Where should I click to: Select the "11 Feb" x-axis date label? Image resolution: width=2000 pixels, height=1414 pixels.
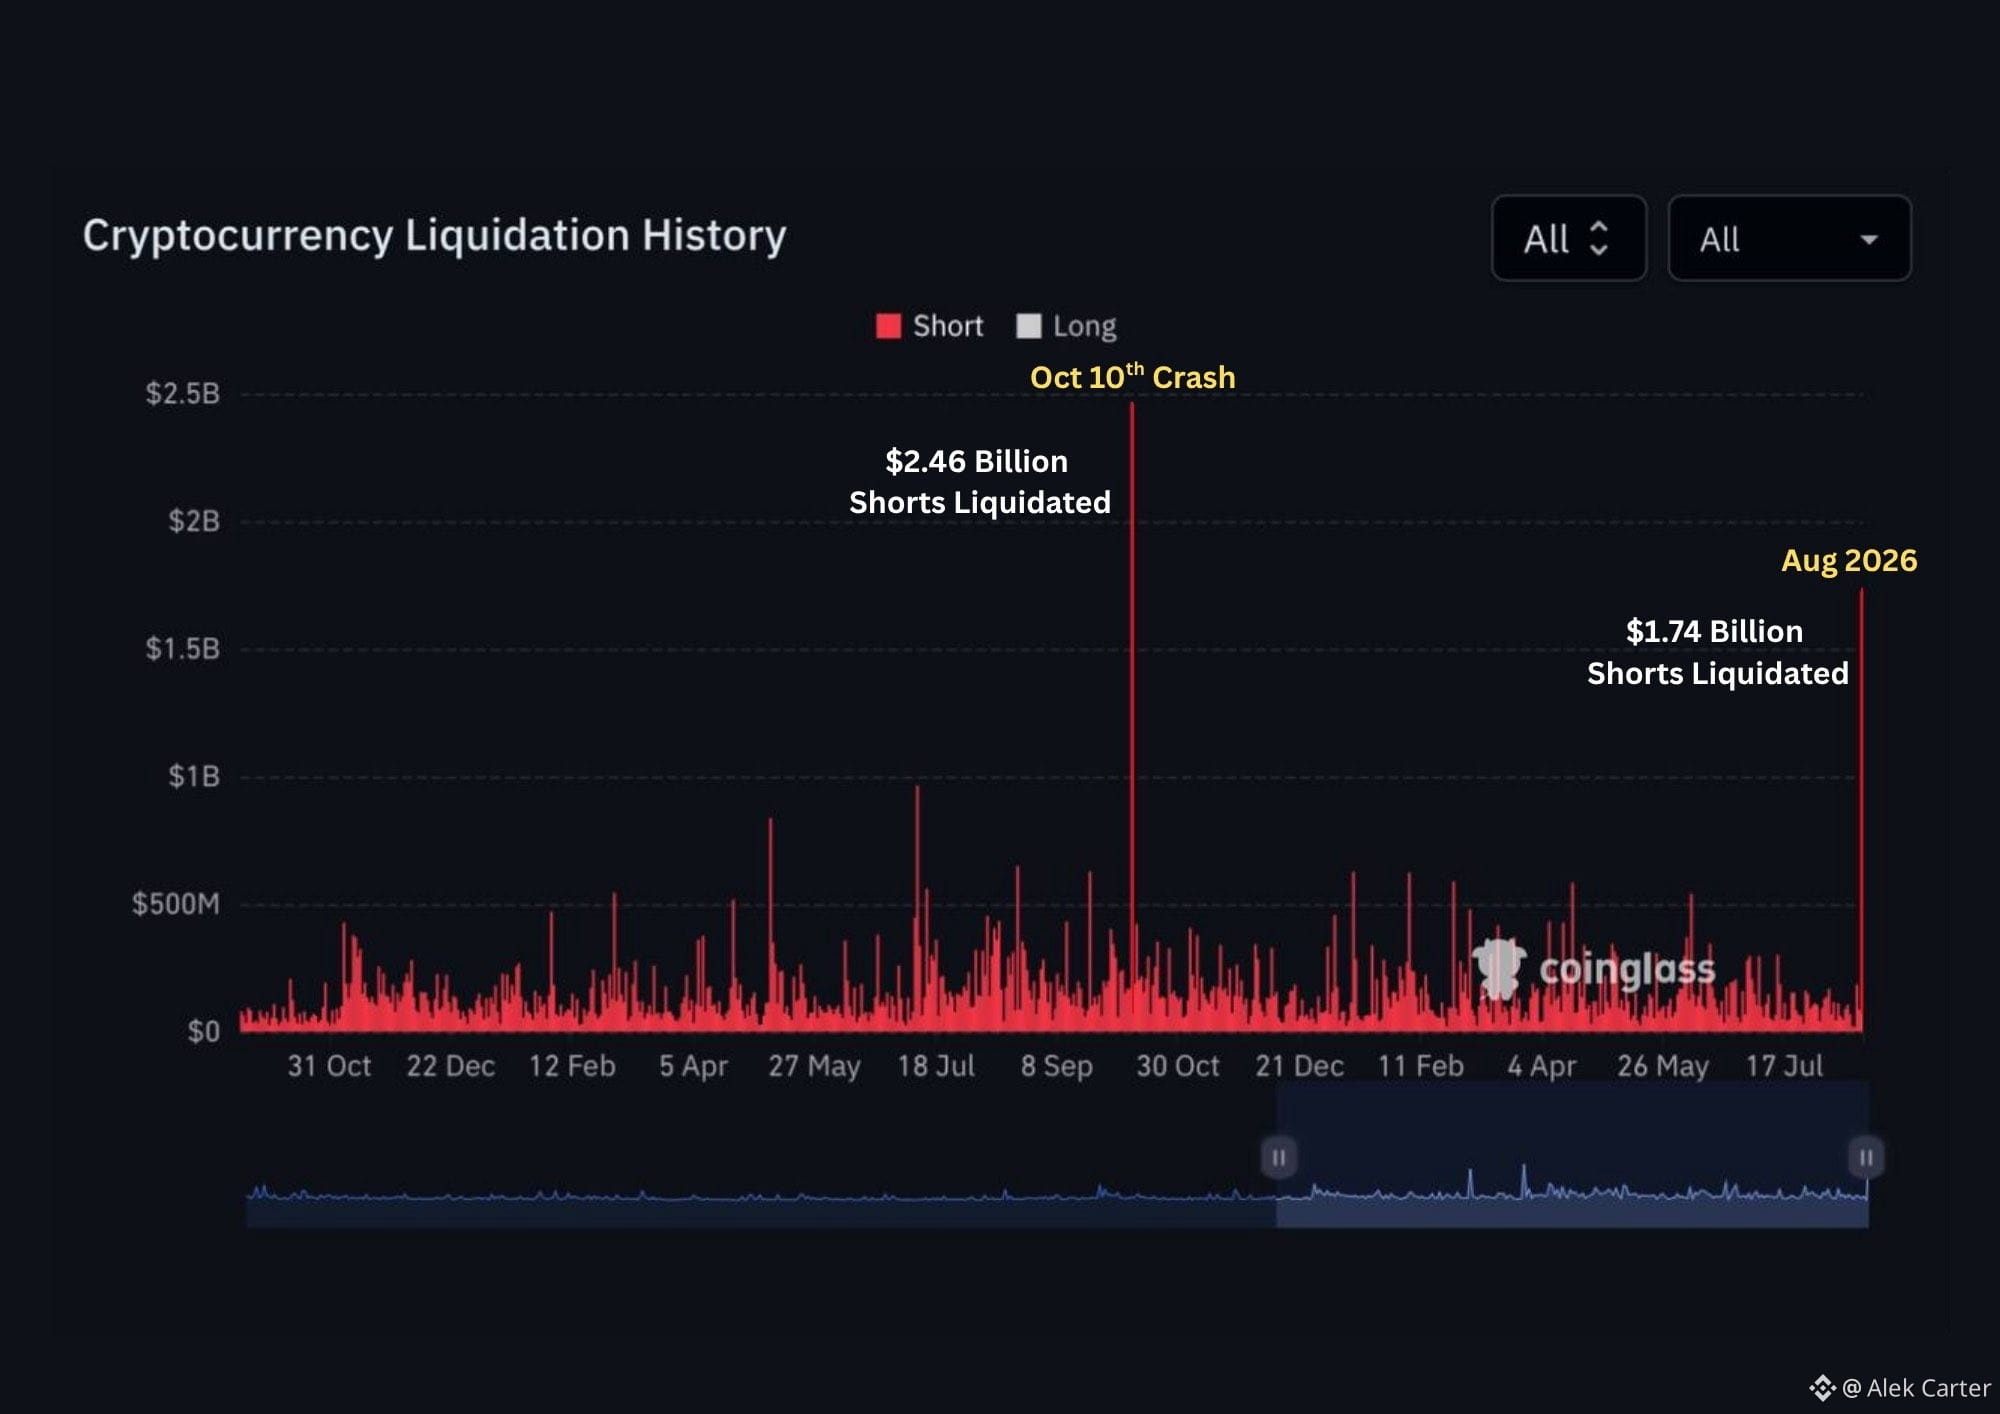1420,1066
